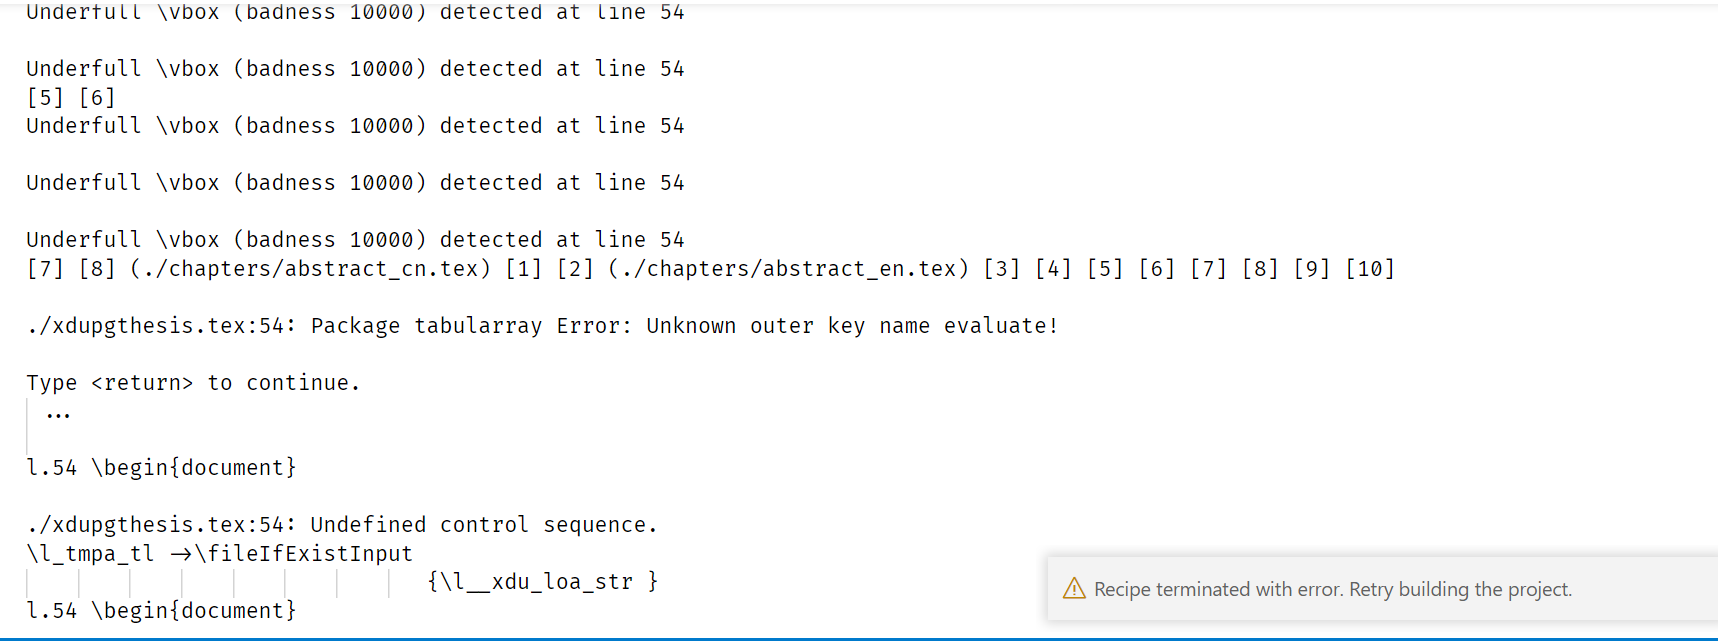The height and width of the screenshot is (641, 1718).
Task: Click the 'Package tabularray Error' log line
Action: click(542, 326)
